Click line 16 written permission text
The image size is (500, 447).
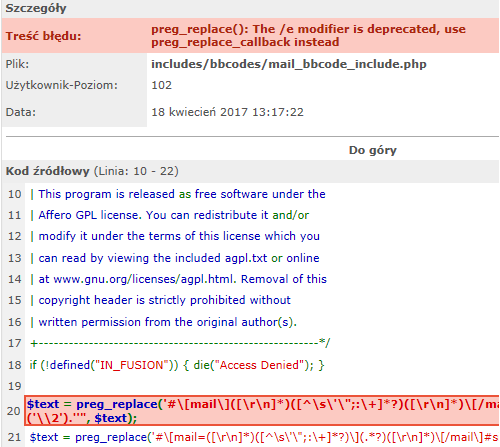[x=163, y=322]
